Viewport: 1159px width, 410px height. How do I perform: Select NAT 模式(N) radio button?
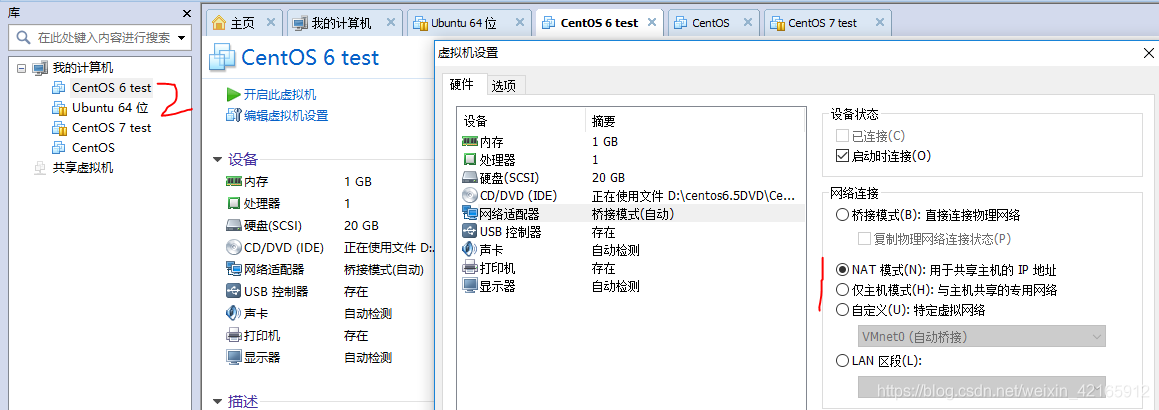click(842, 270)
